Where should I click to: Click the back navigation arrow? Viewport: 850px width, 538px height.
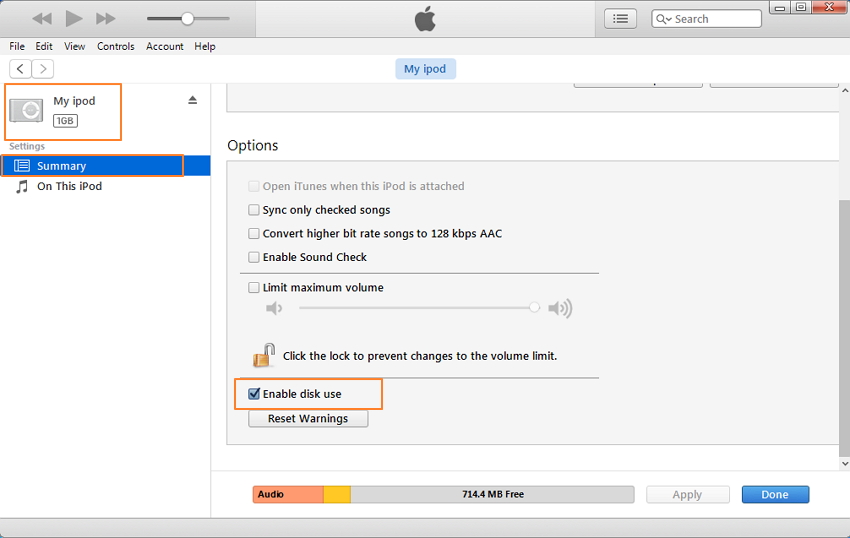click(x=20, y=69)
